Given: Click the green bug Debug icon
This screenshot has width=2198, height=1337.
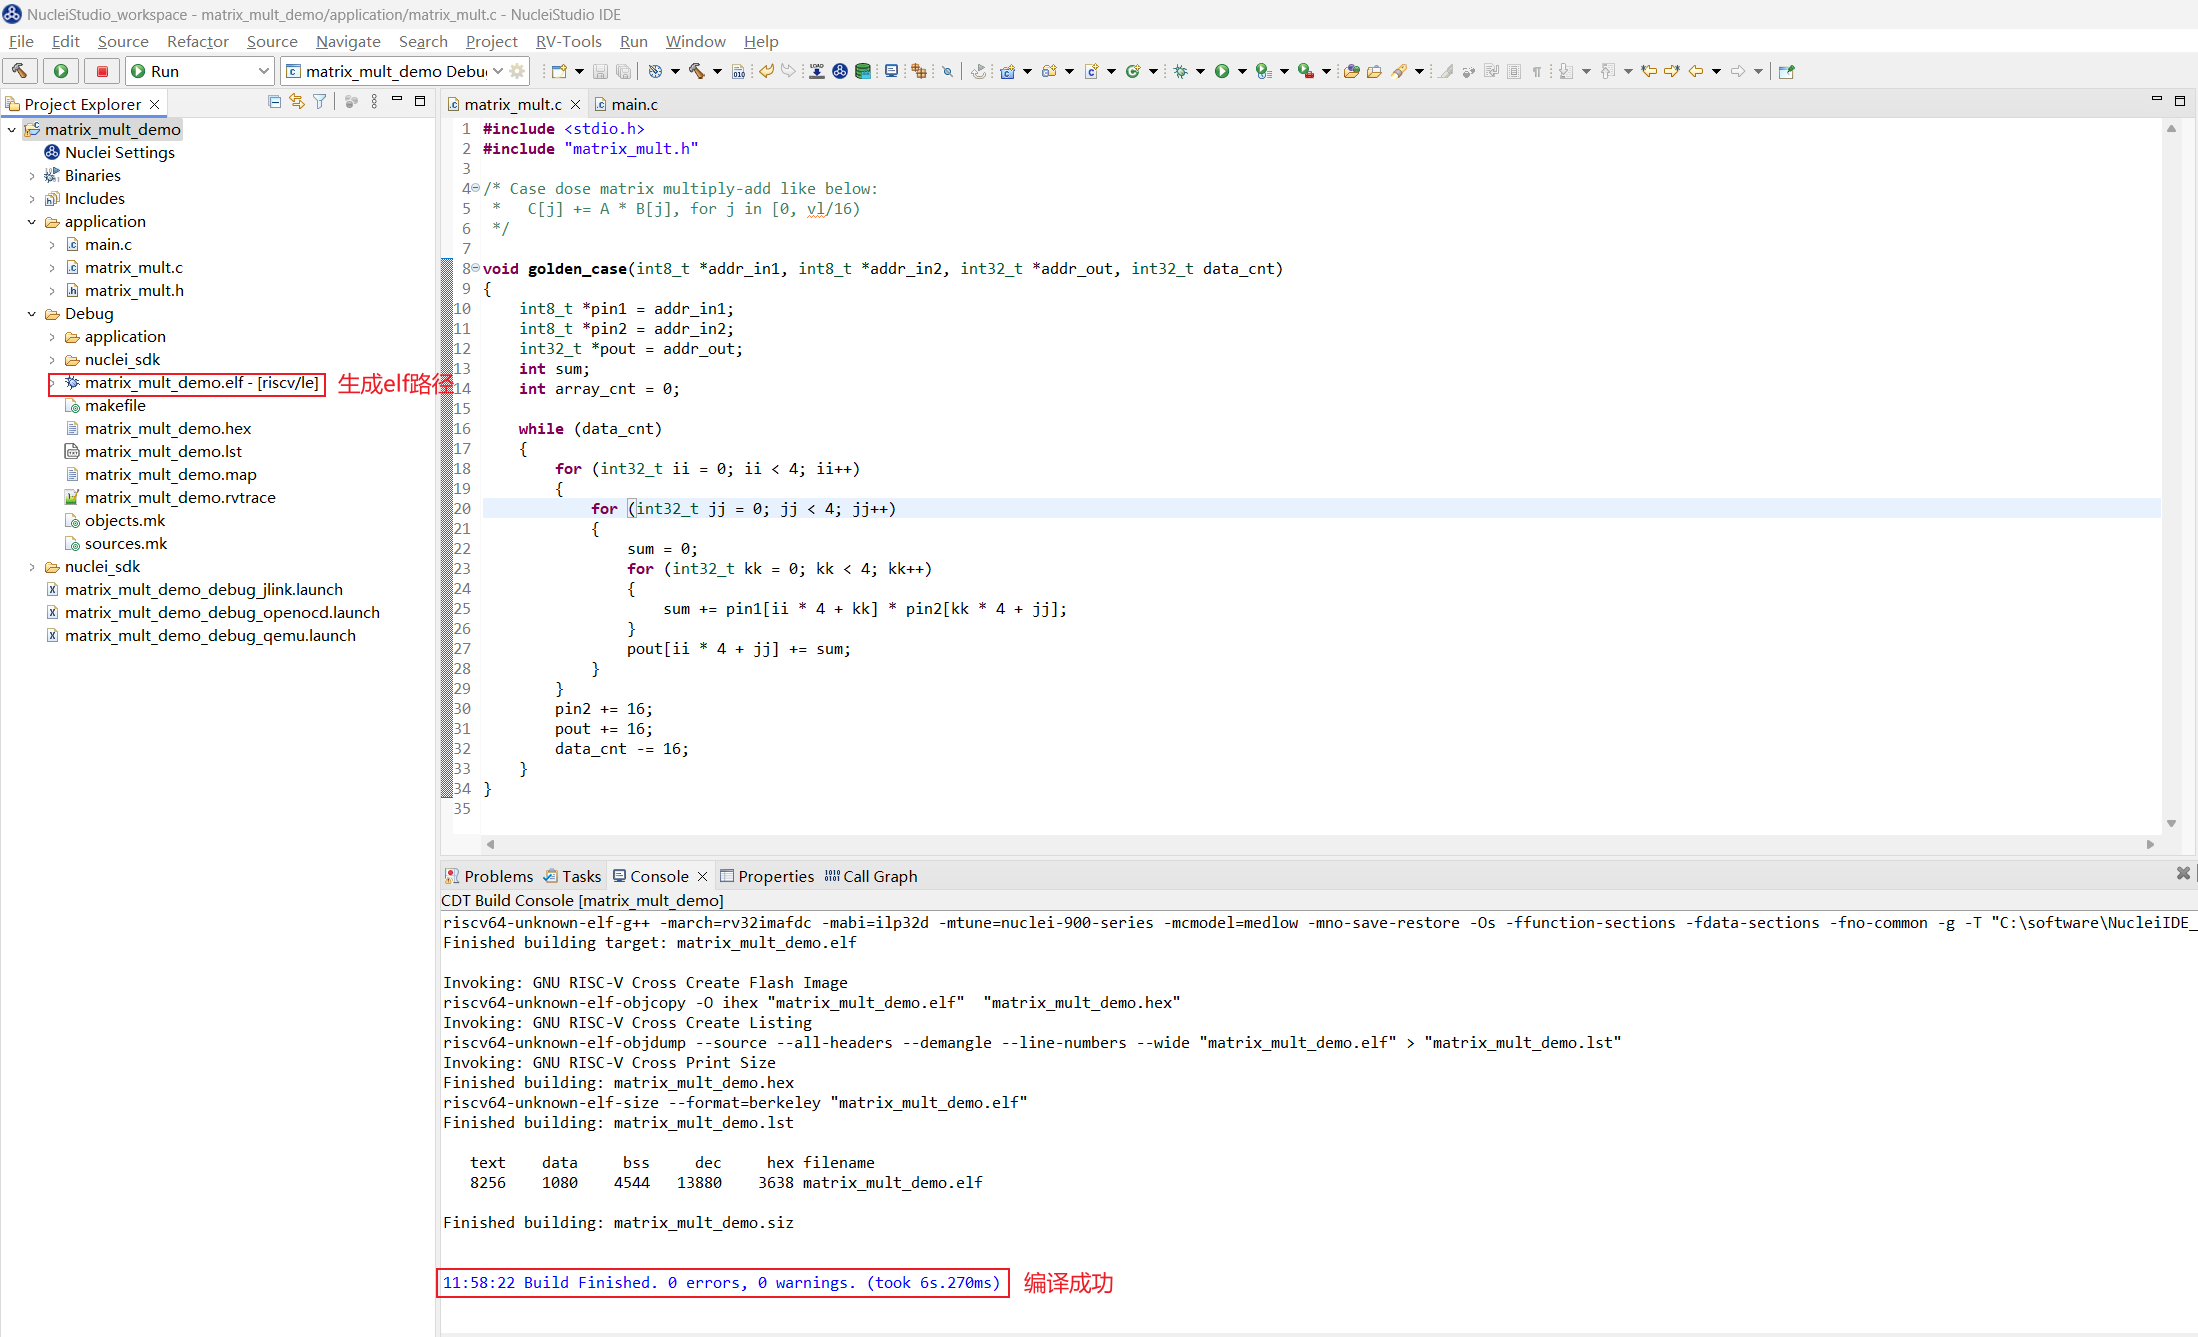Looking at the screenshot, I should 1181,71.
